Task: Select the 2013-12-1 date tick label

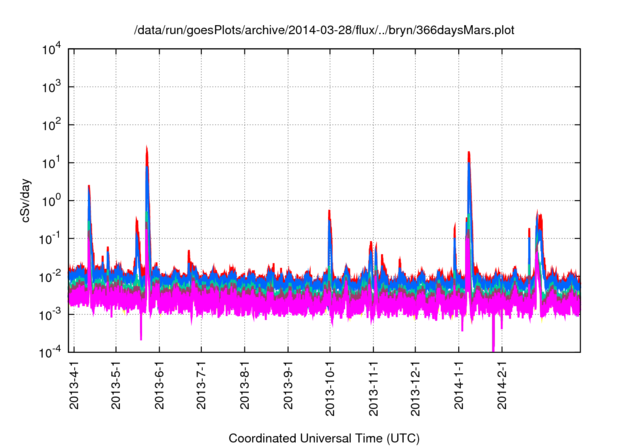Action: point(416,387)
